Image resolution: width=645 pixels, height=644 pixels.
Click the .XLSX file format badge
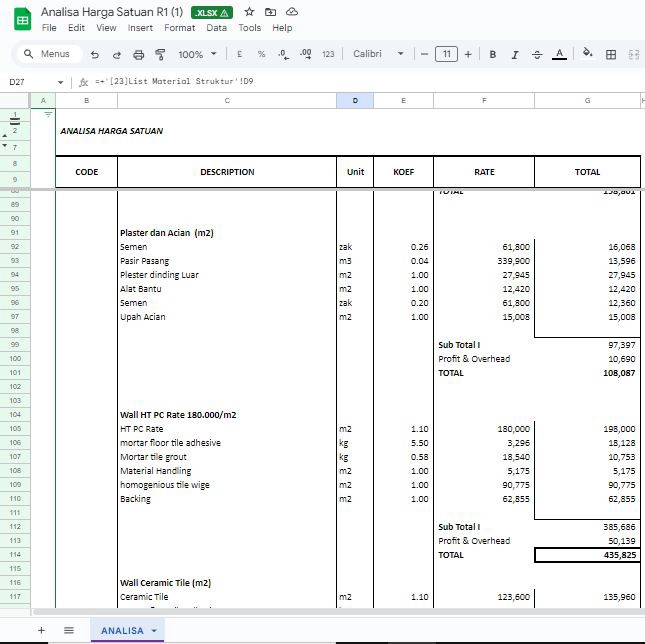pos(212,13)
